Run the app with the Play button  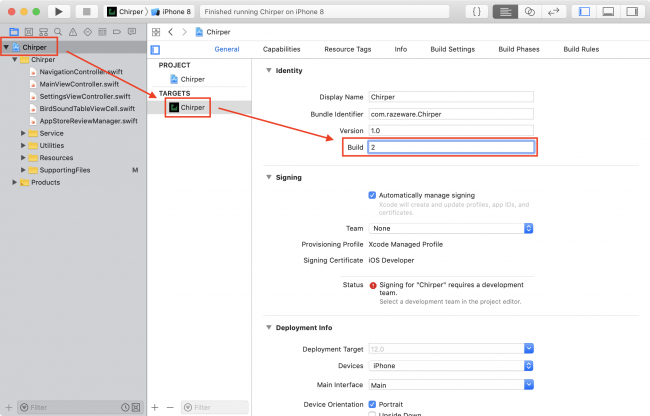[58, 12]
